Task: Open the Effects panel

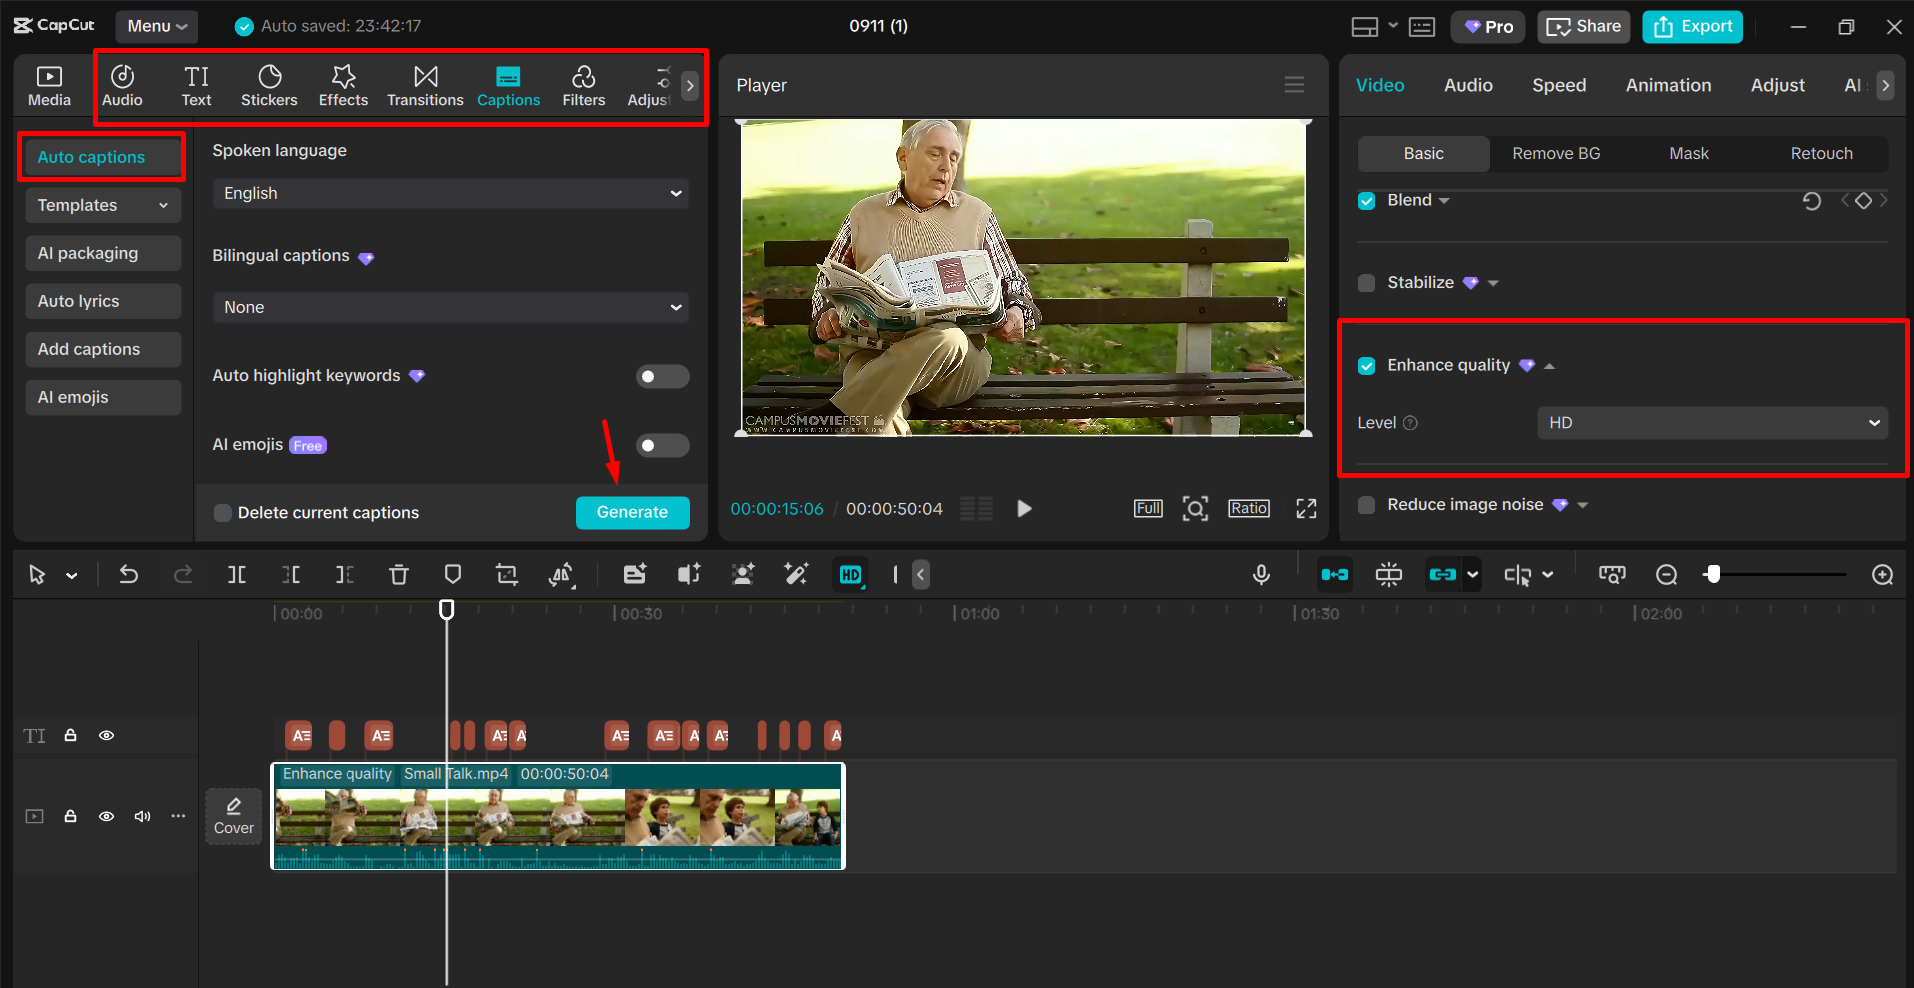Action: (x=343, y=86)
